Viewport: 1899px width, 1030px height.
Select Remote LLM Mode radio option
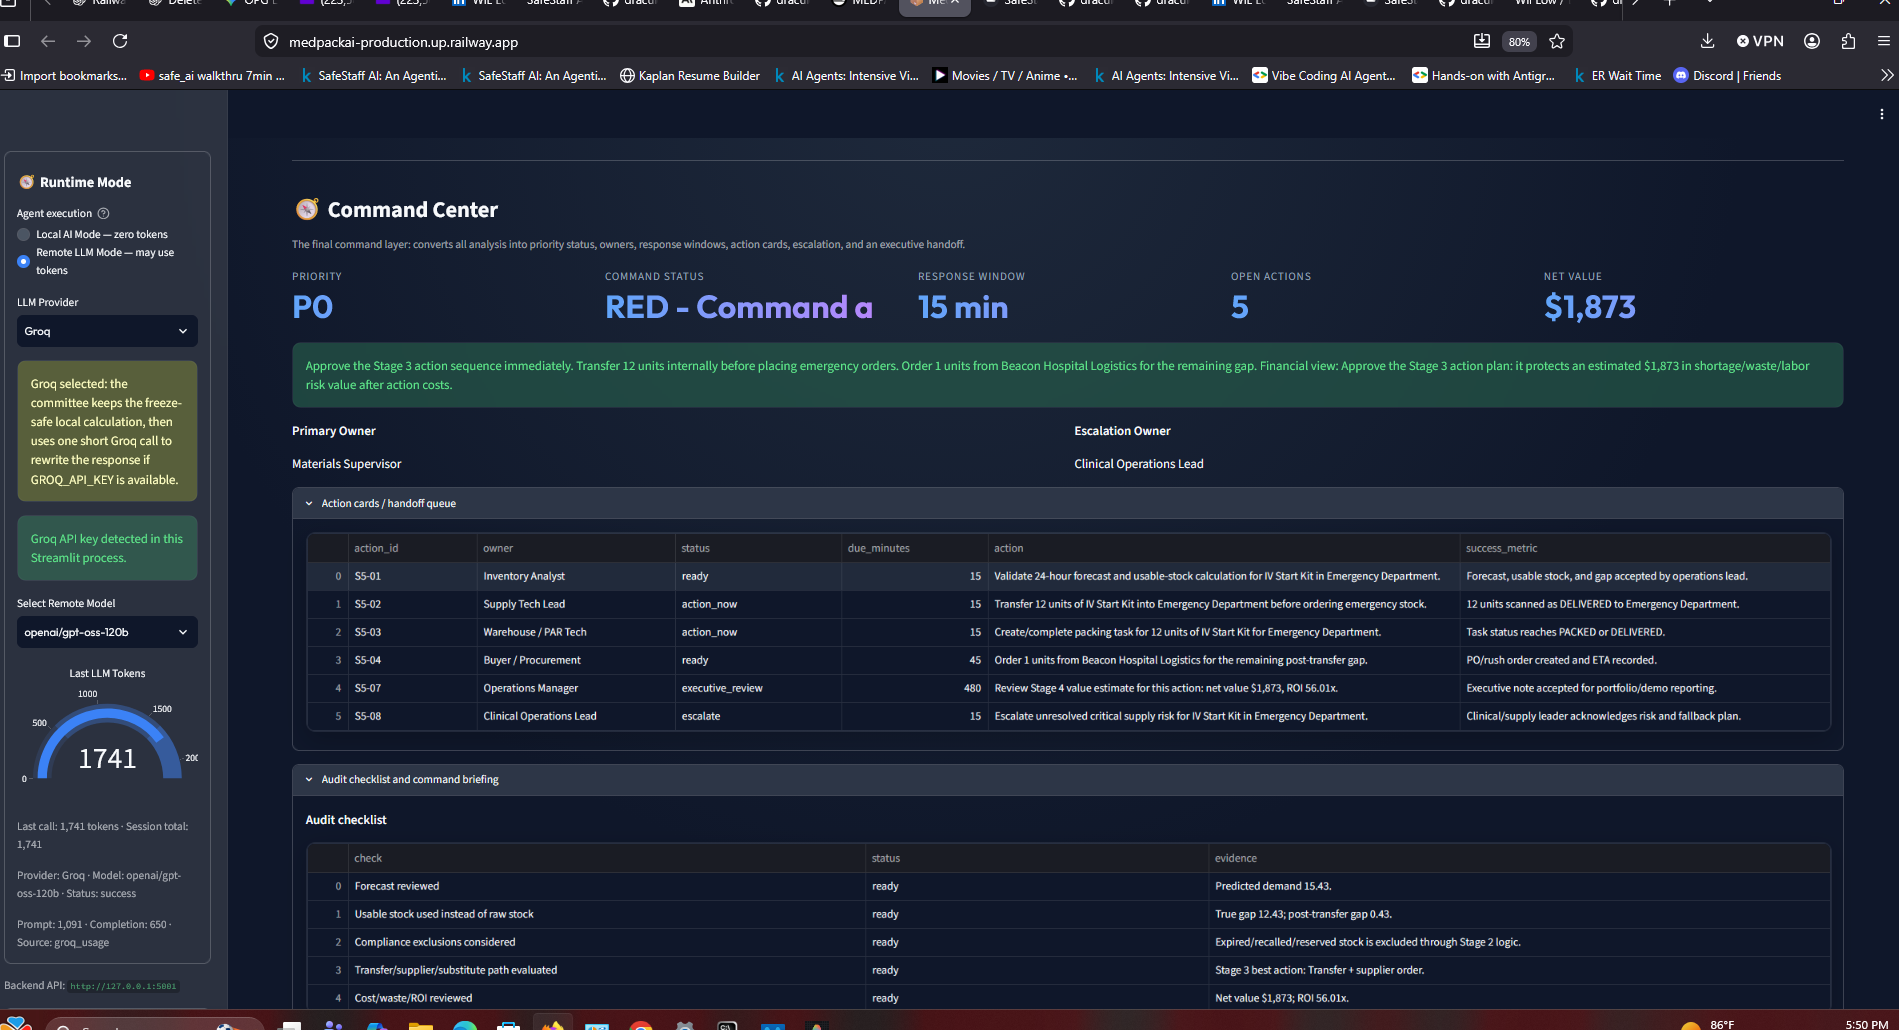pyautogui.click(x=24, y=261)
